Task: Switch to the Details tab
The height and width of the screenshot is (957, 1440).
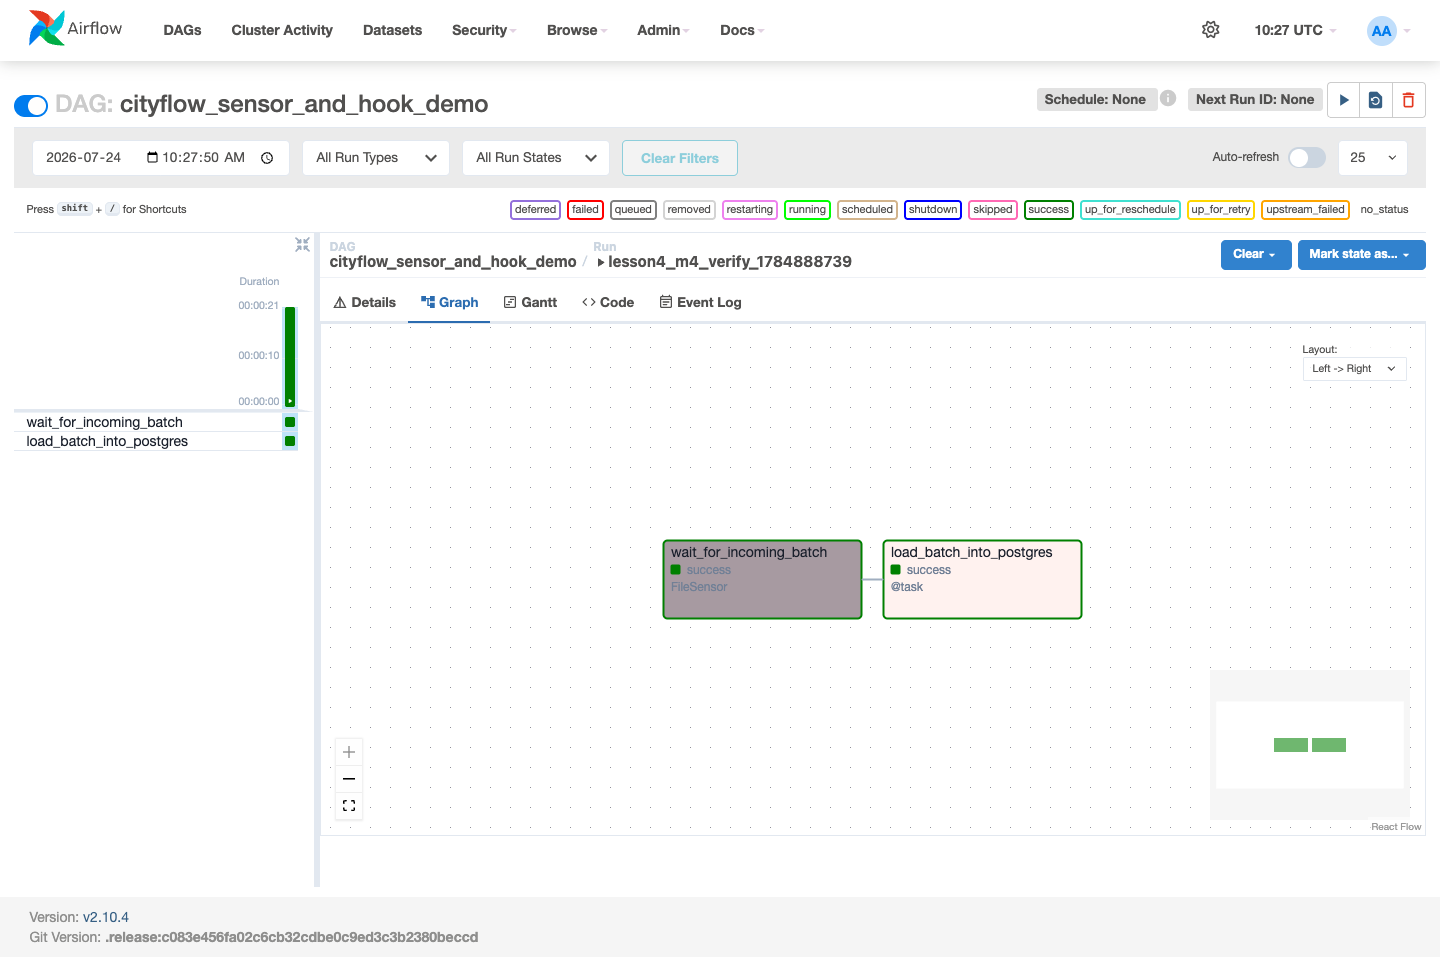Action: 365,302
